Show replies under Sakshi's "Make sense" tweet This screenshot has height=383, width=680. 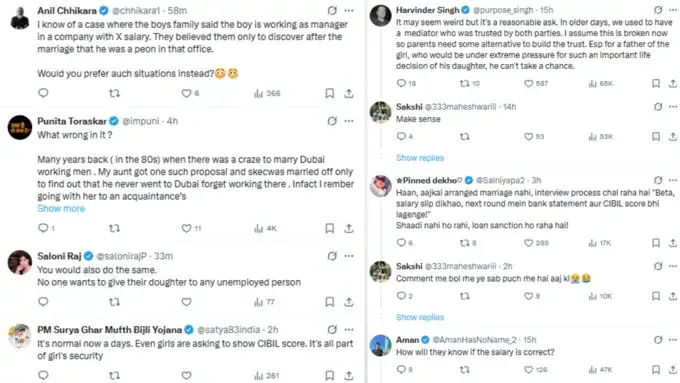420,158
